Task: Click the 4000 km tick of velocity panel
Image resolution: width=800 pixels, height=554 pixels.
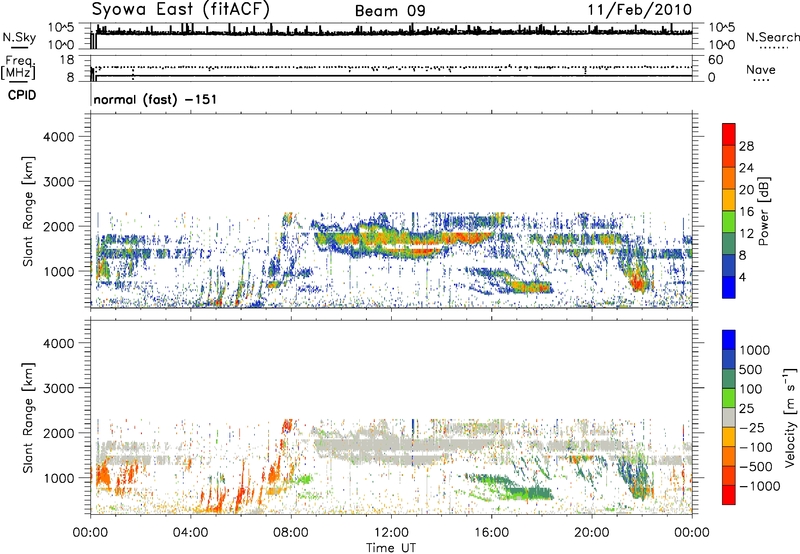Action: [x=59, y=343]
